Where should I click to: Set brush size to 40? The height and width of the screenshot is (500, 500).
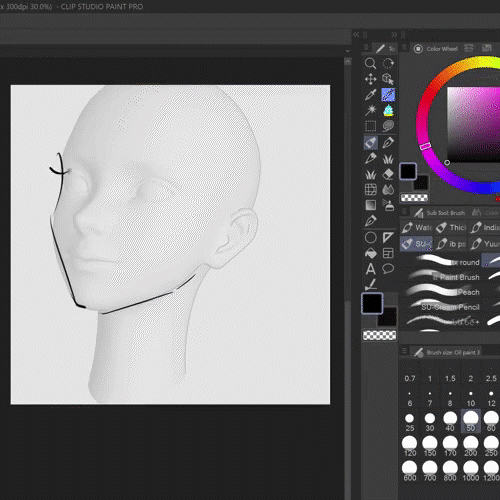pyautogui.click(x=450, y=422)
